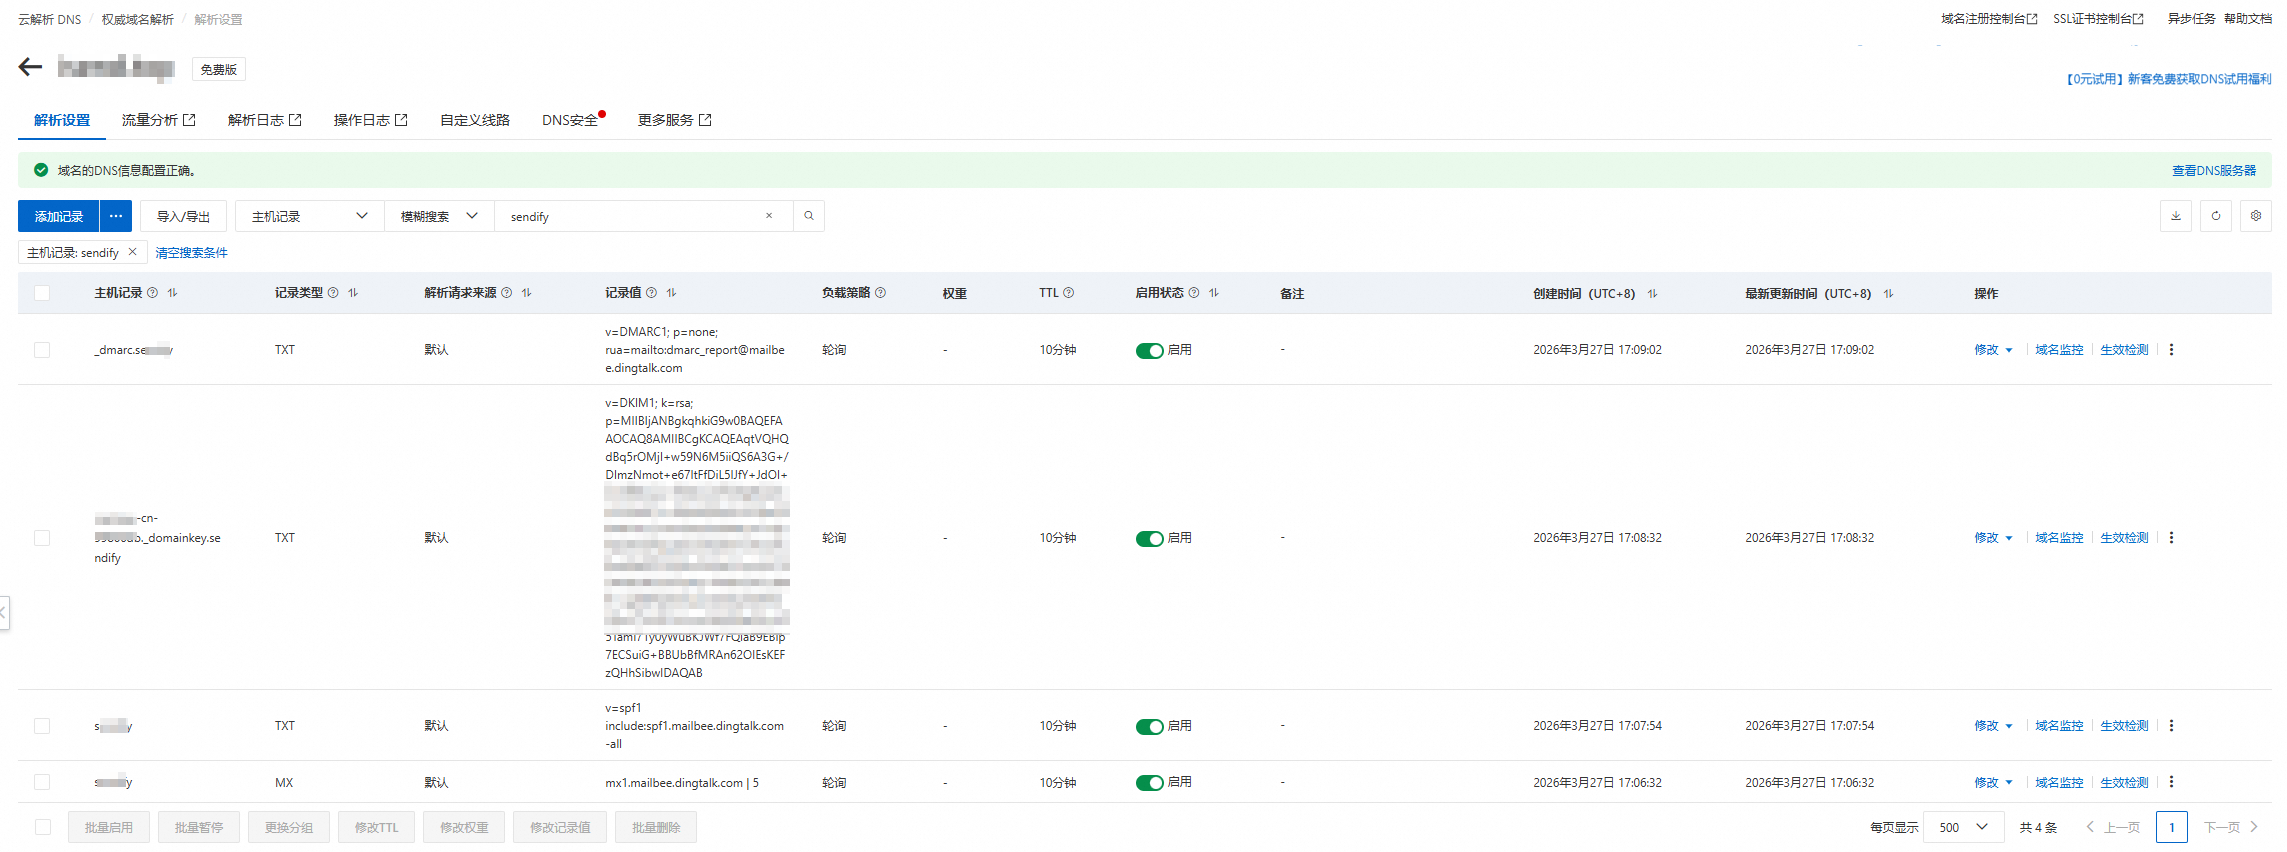Open 权威域名解析 breadcrumb
Screen dimensions: 2287x852
pyautogui.click(x=138, y=19)
